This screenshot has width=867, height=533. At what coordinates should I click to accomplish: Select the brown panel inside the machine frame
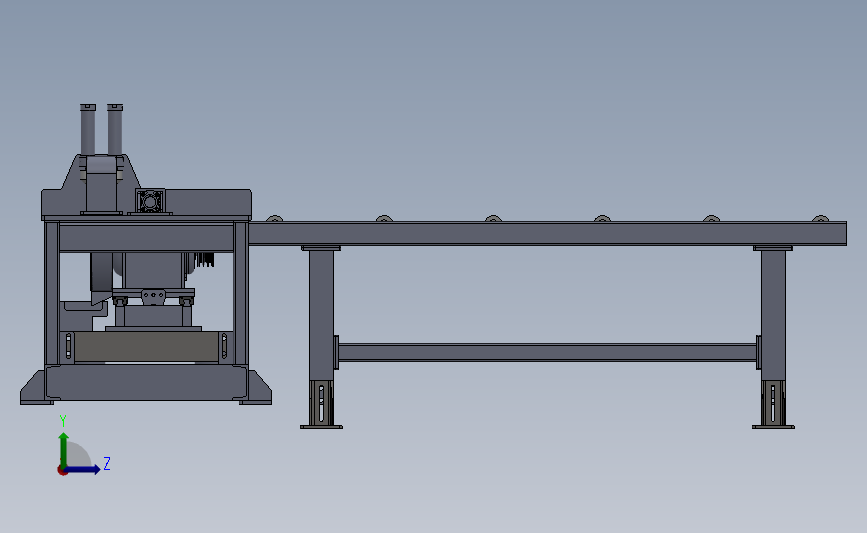(x=146, y=347)
